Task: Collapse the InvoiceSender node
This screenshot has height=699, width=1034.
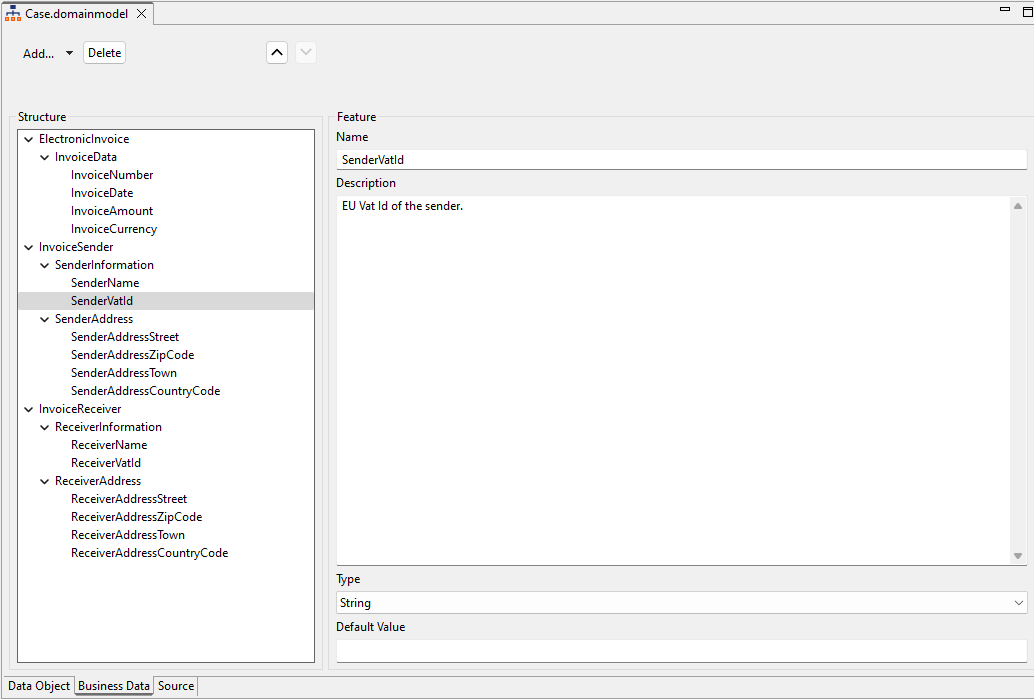Action: [28, 247]
